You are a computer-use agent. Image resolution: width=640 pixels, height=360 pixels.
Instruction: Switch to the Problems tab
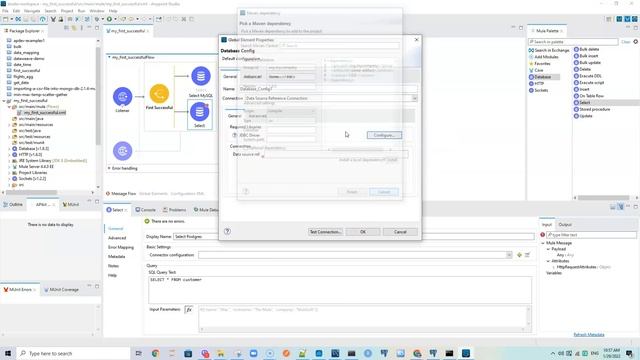coord(174,210)
